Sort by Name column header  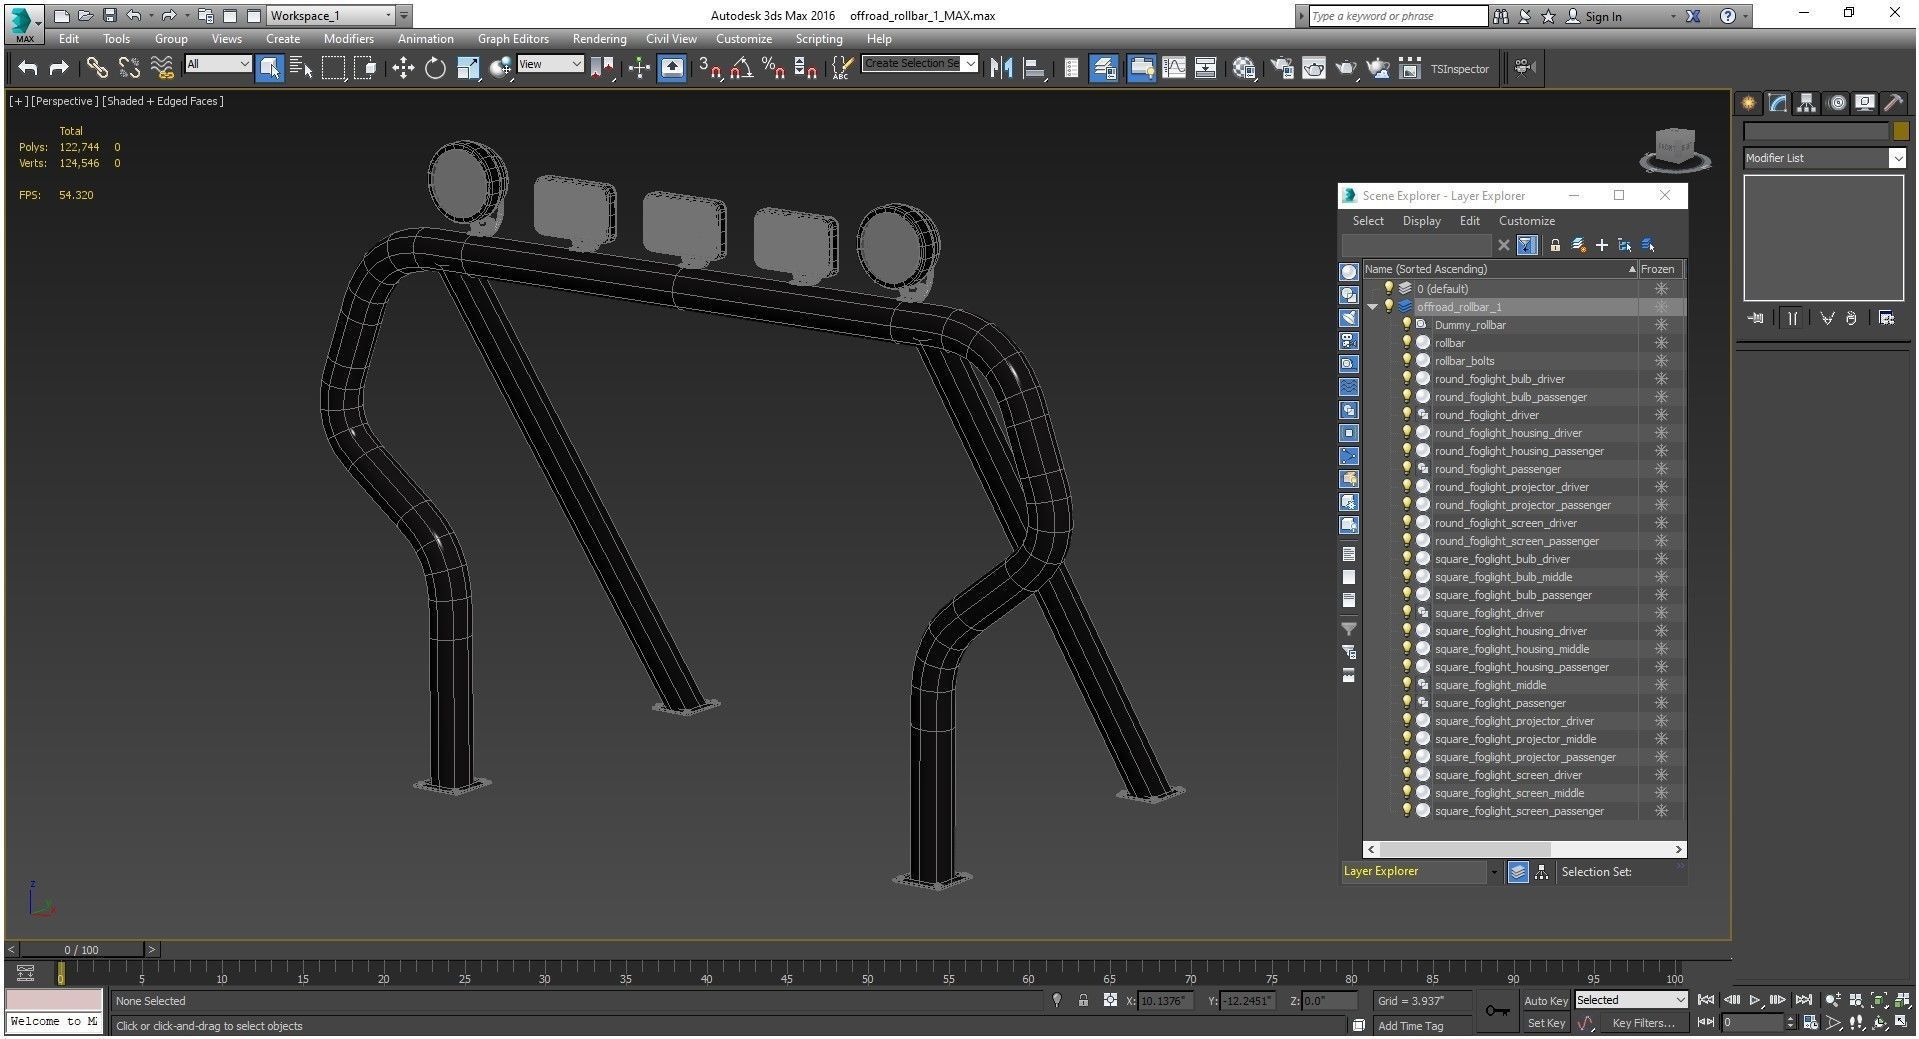coord(1499,269)
